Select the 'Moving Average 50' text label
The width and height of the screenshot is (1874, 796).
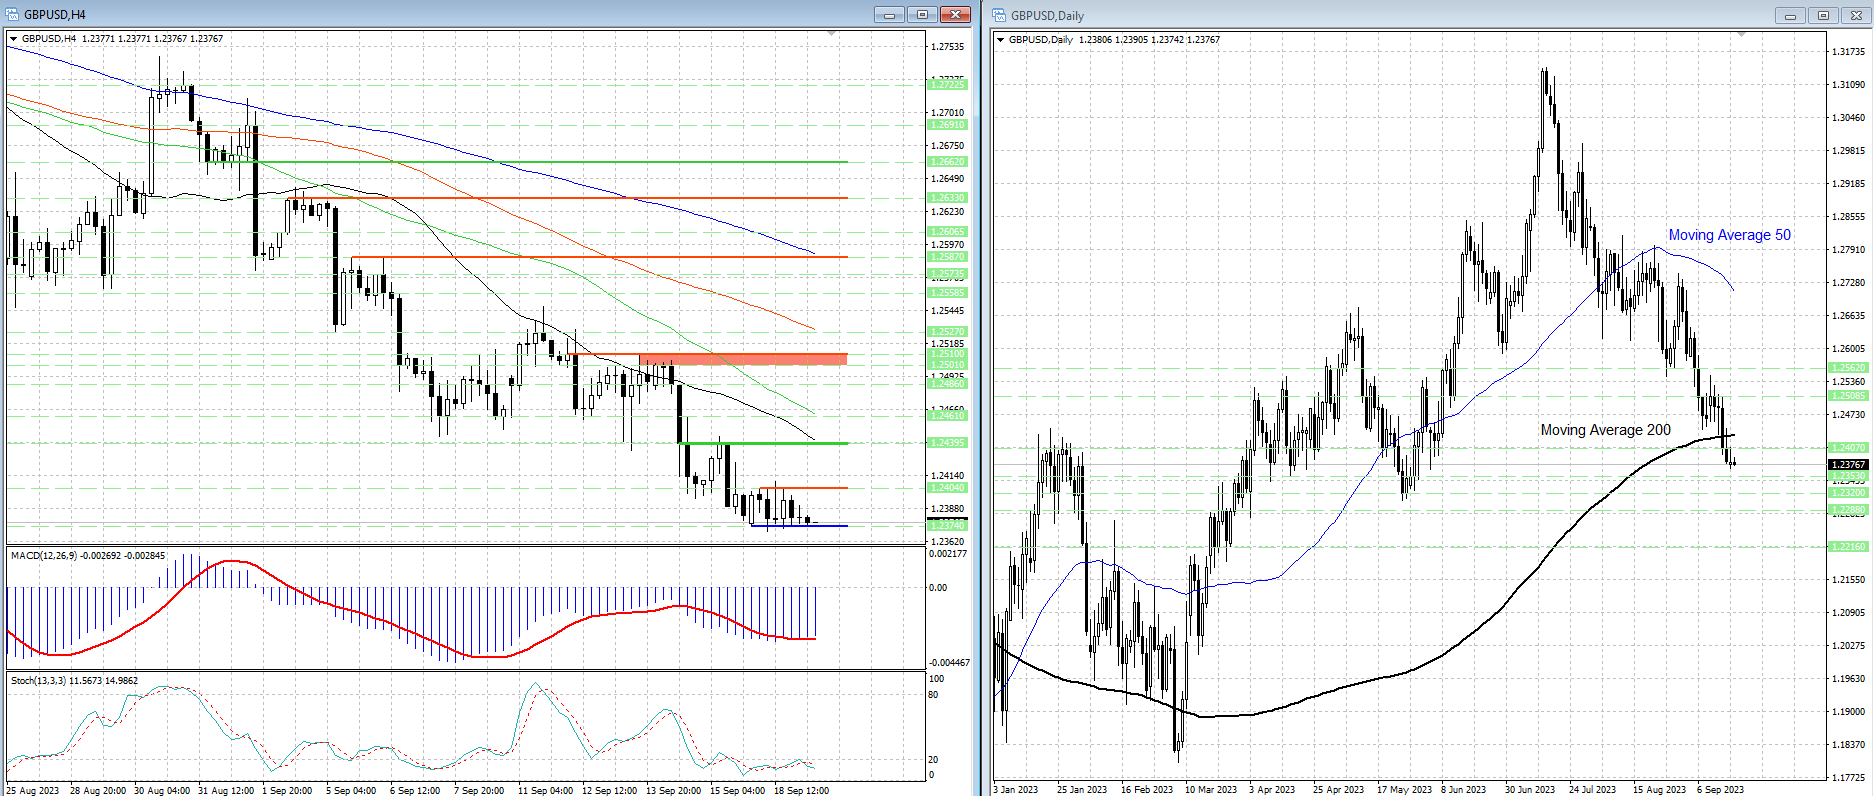tap(1729, 235)
